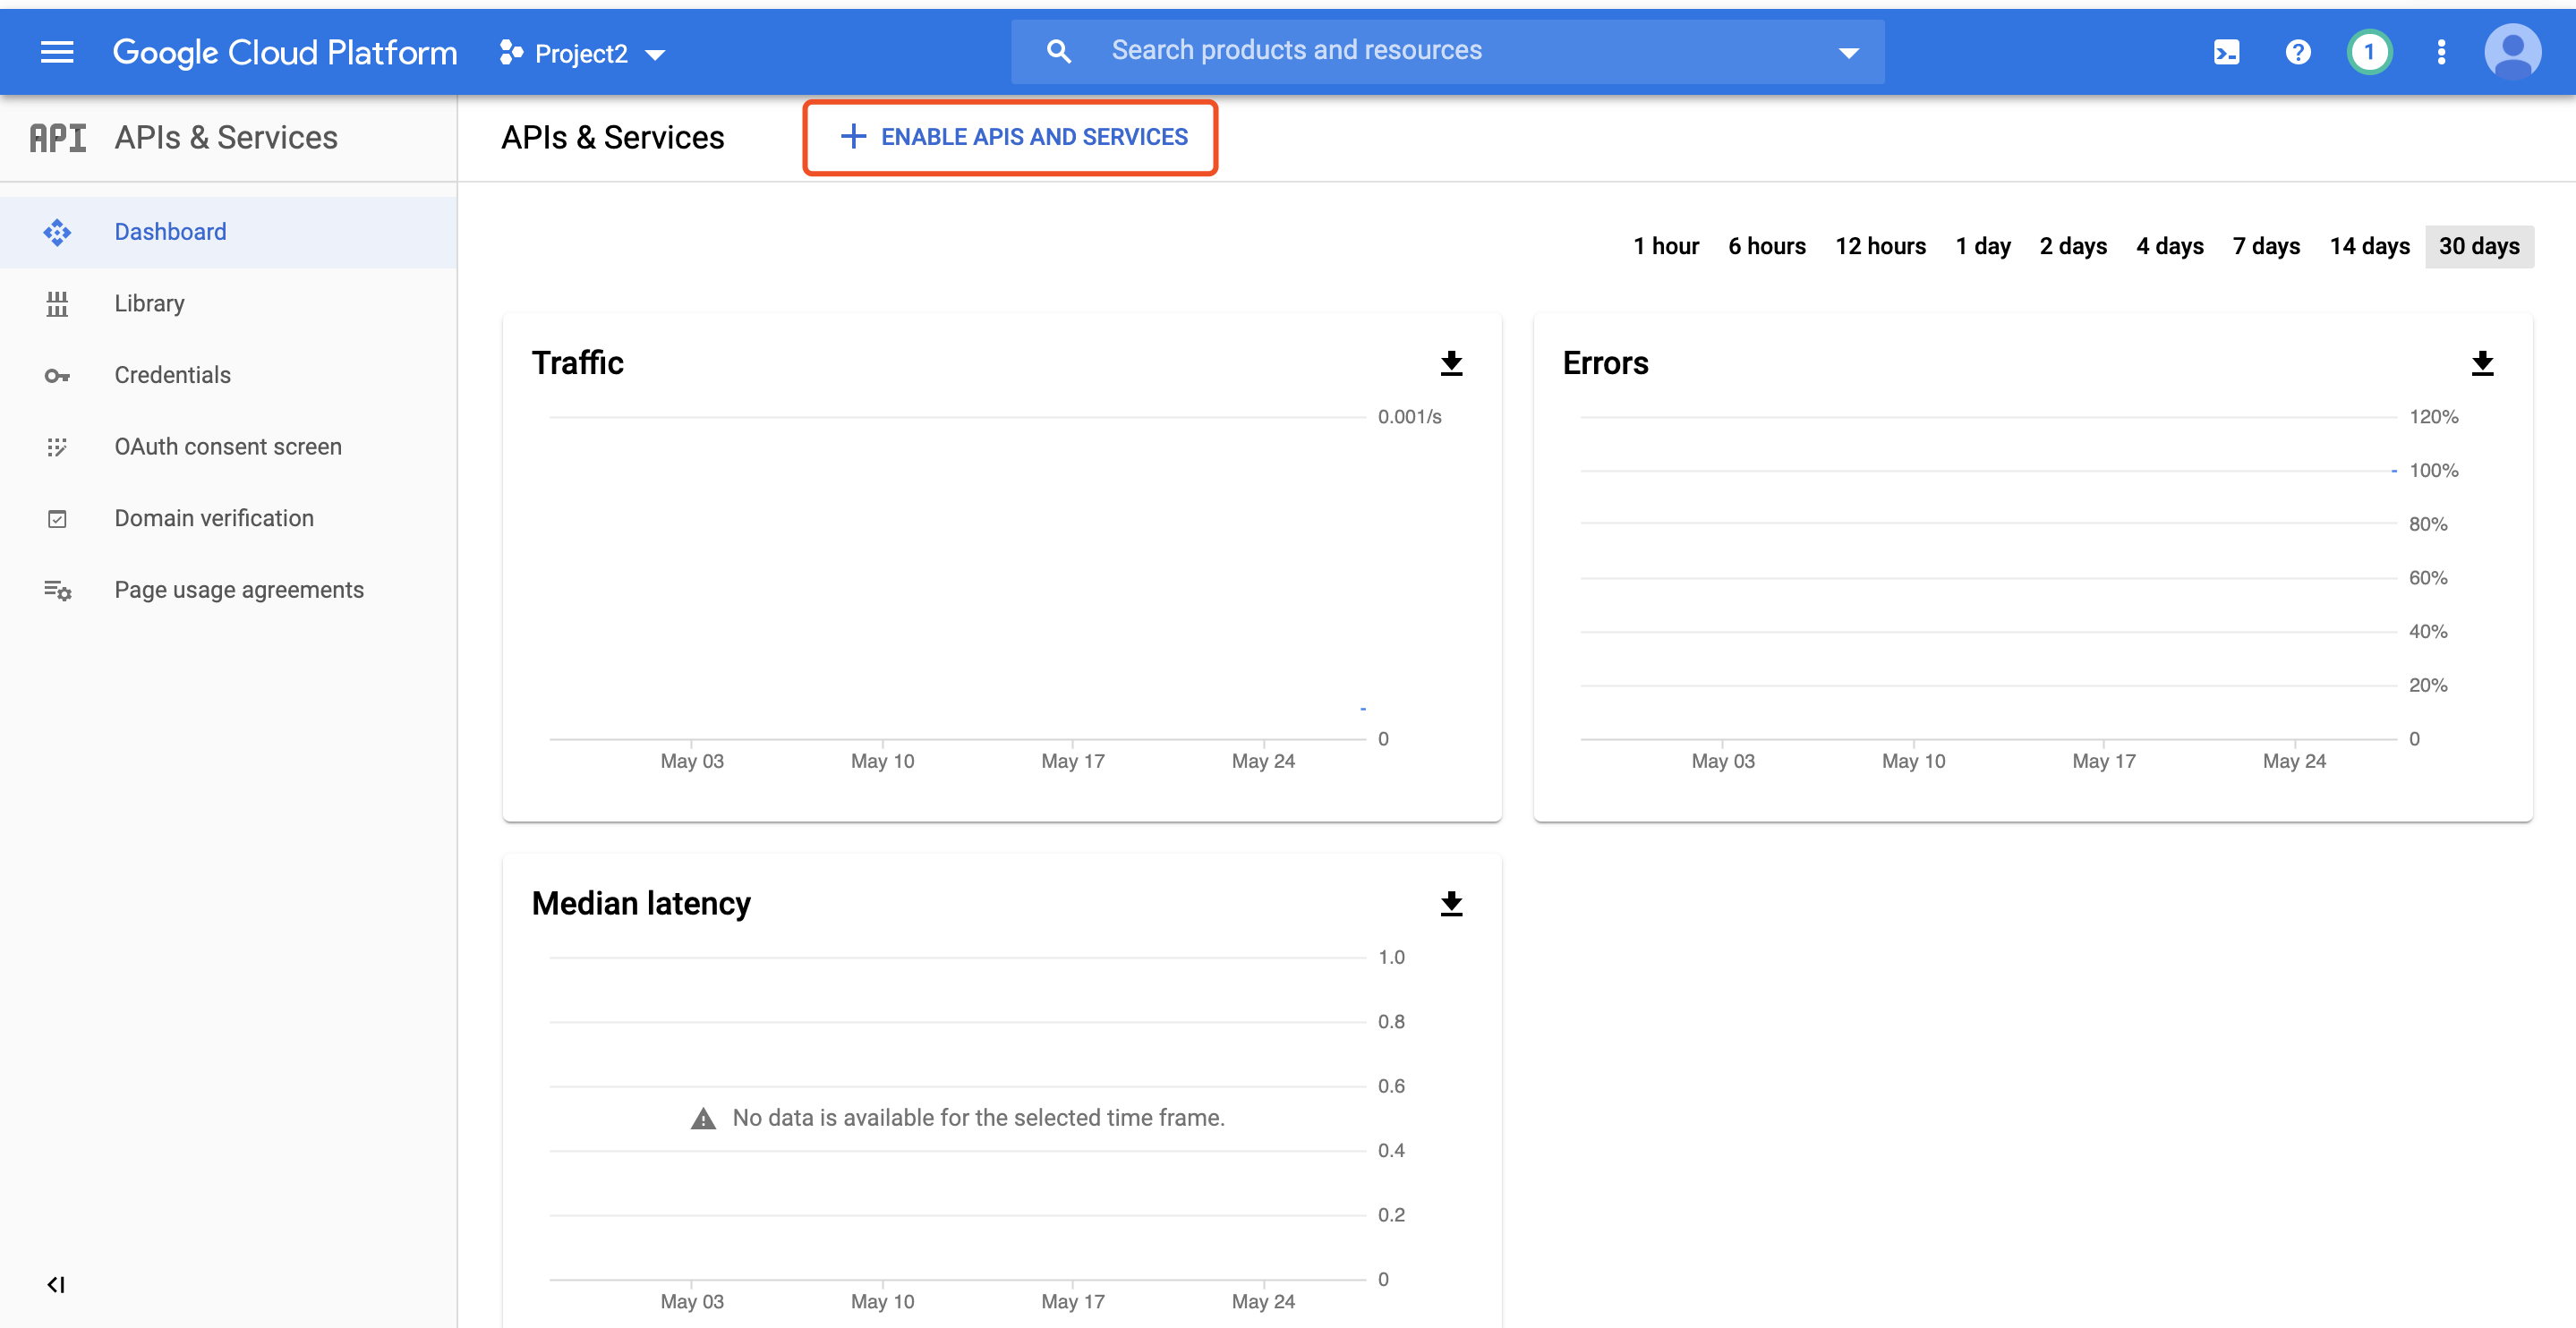This screenshot has height=1328, width=2576.
Task: Activate Cloud Shell terminal
Action: (x=2226, y=52)
